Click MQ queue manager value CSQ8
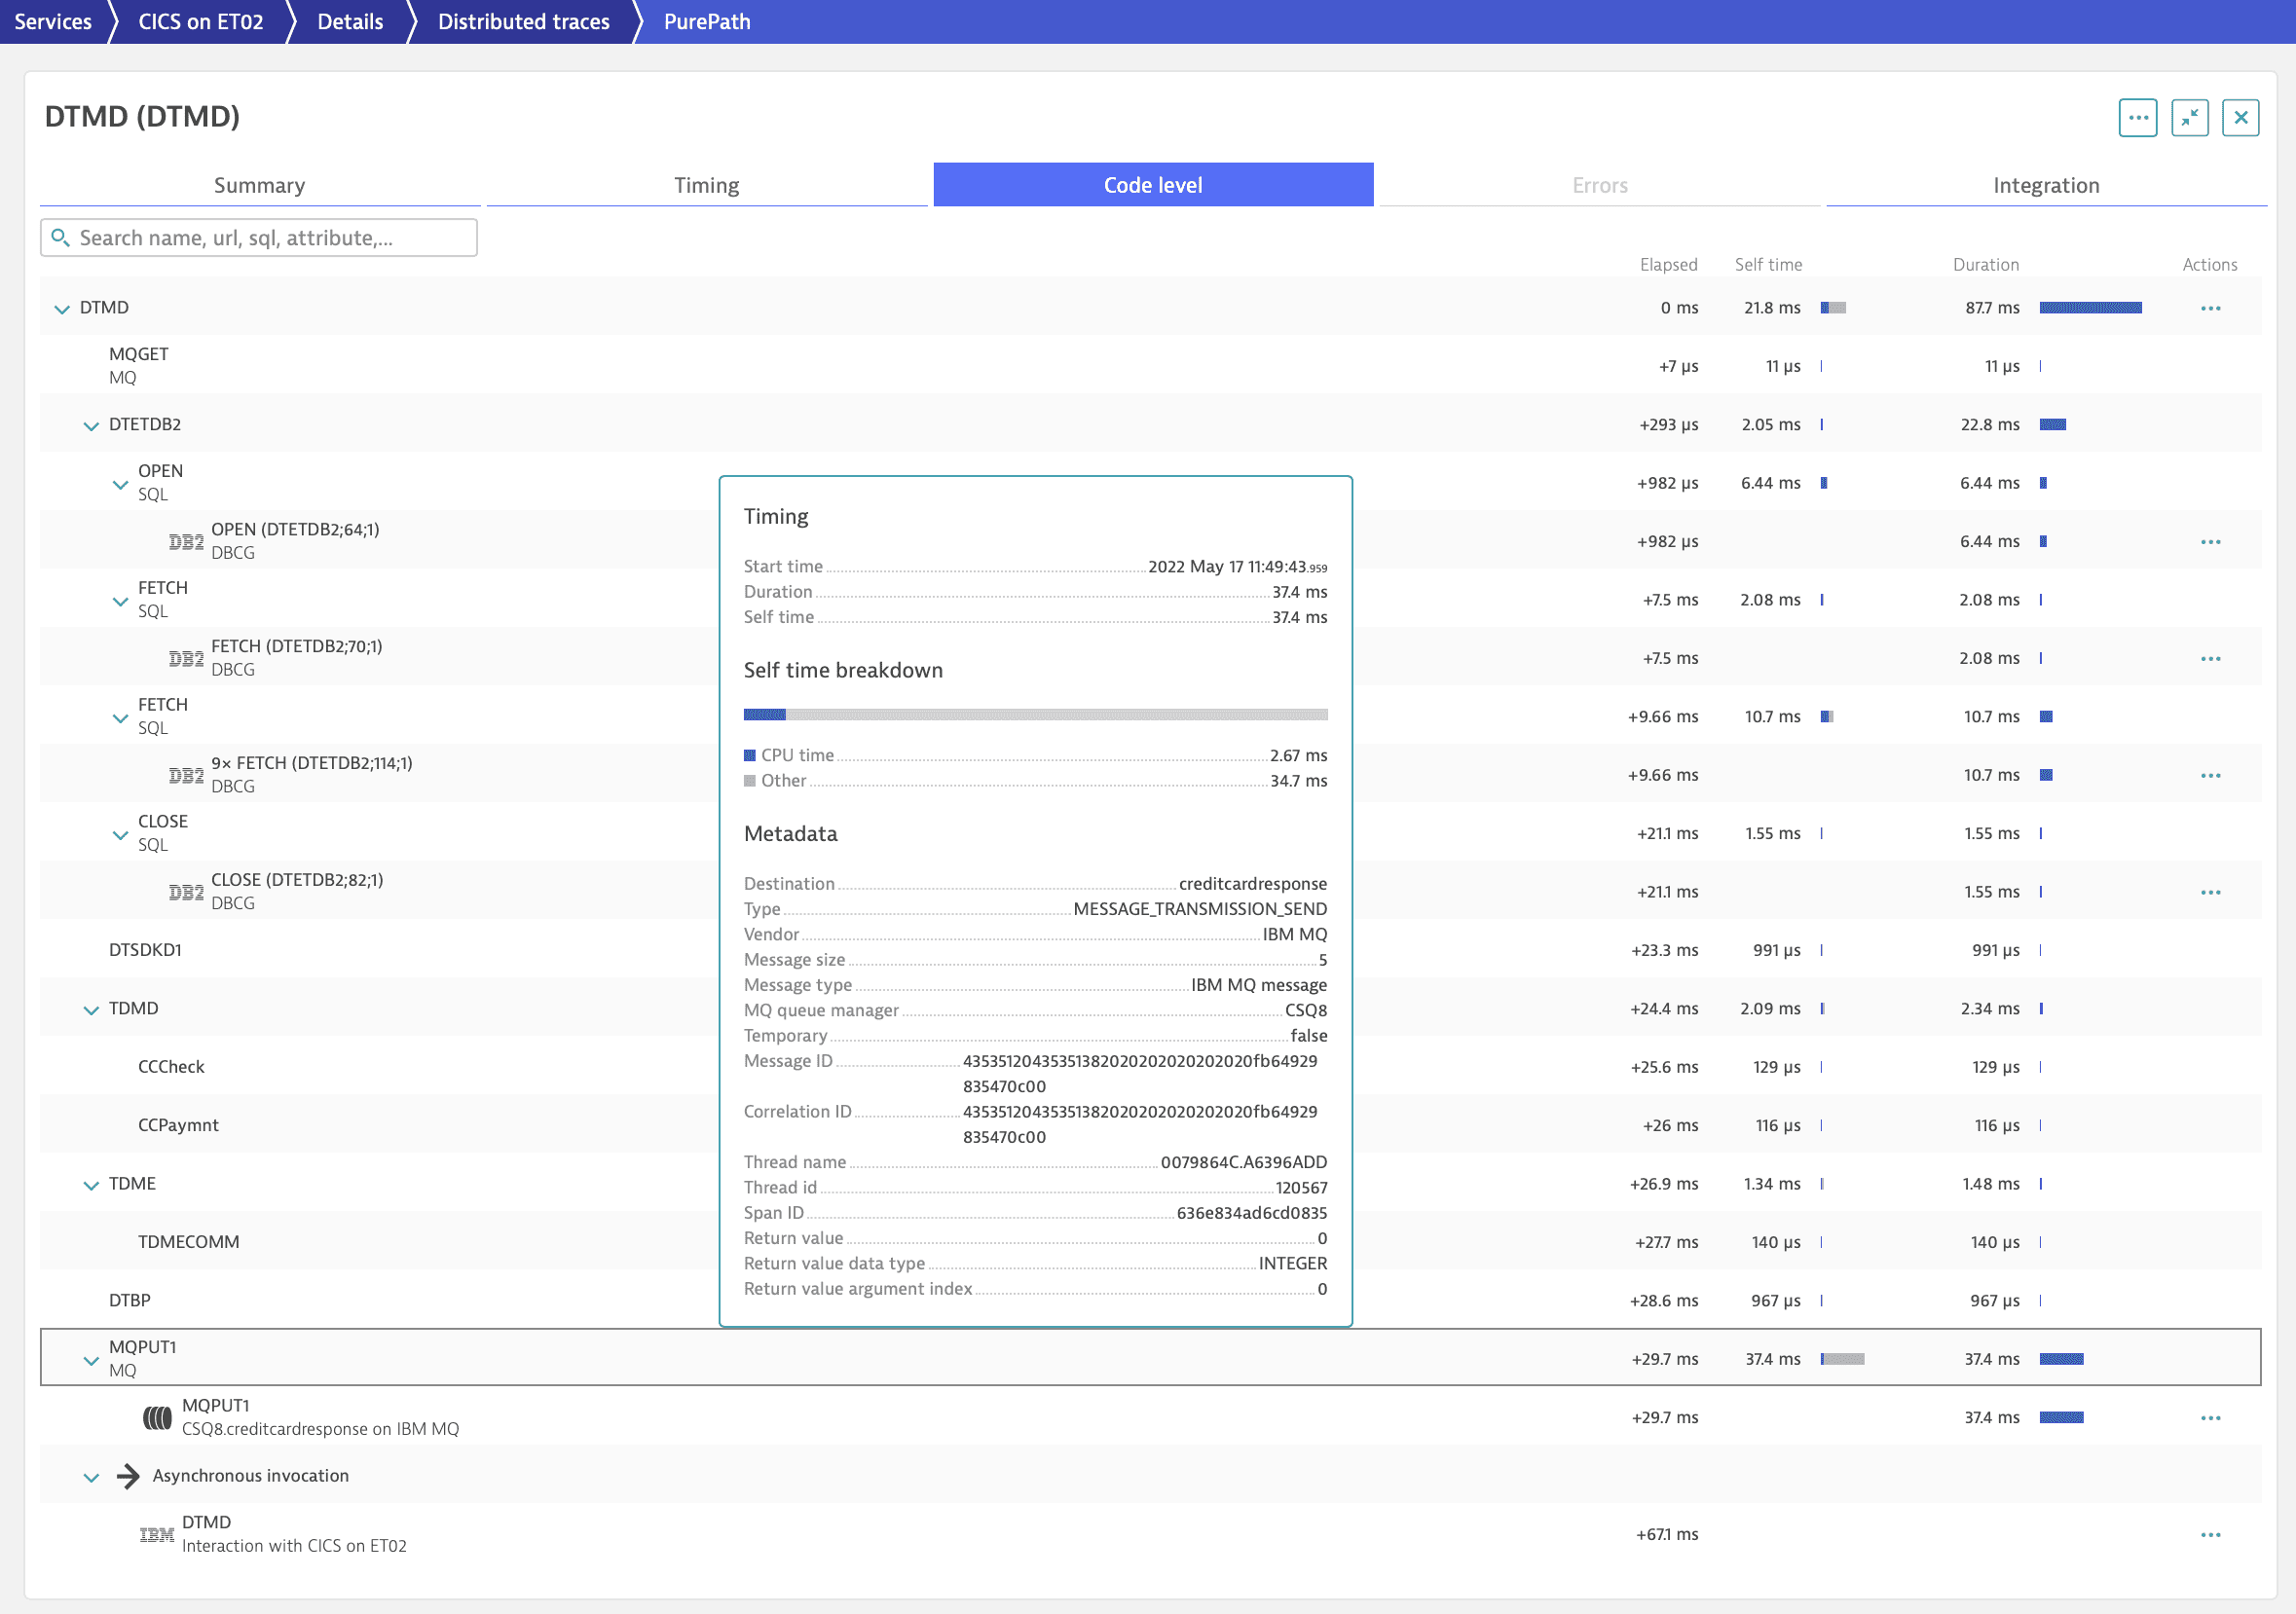The height and width of the screenshot is (1614, 2296). 1306,1010
